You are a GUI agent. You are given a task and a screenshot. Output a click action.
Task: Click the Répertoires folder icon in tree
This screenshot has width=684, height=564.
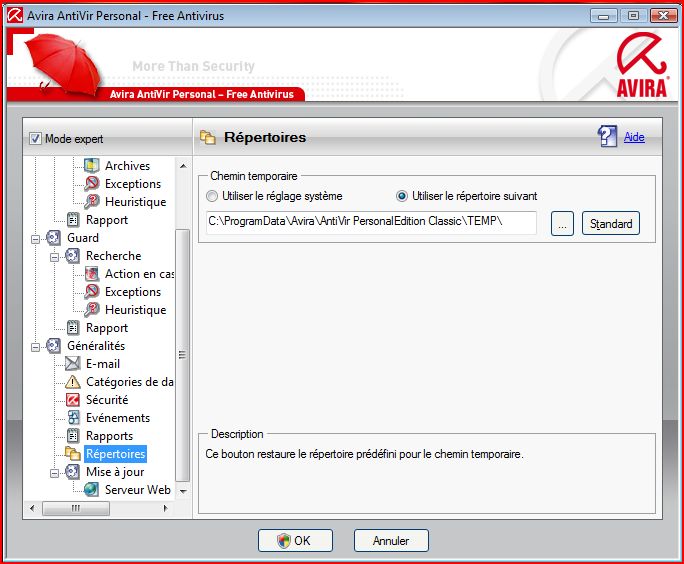coord(73,454)
